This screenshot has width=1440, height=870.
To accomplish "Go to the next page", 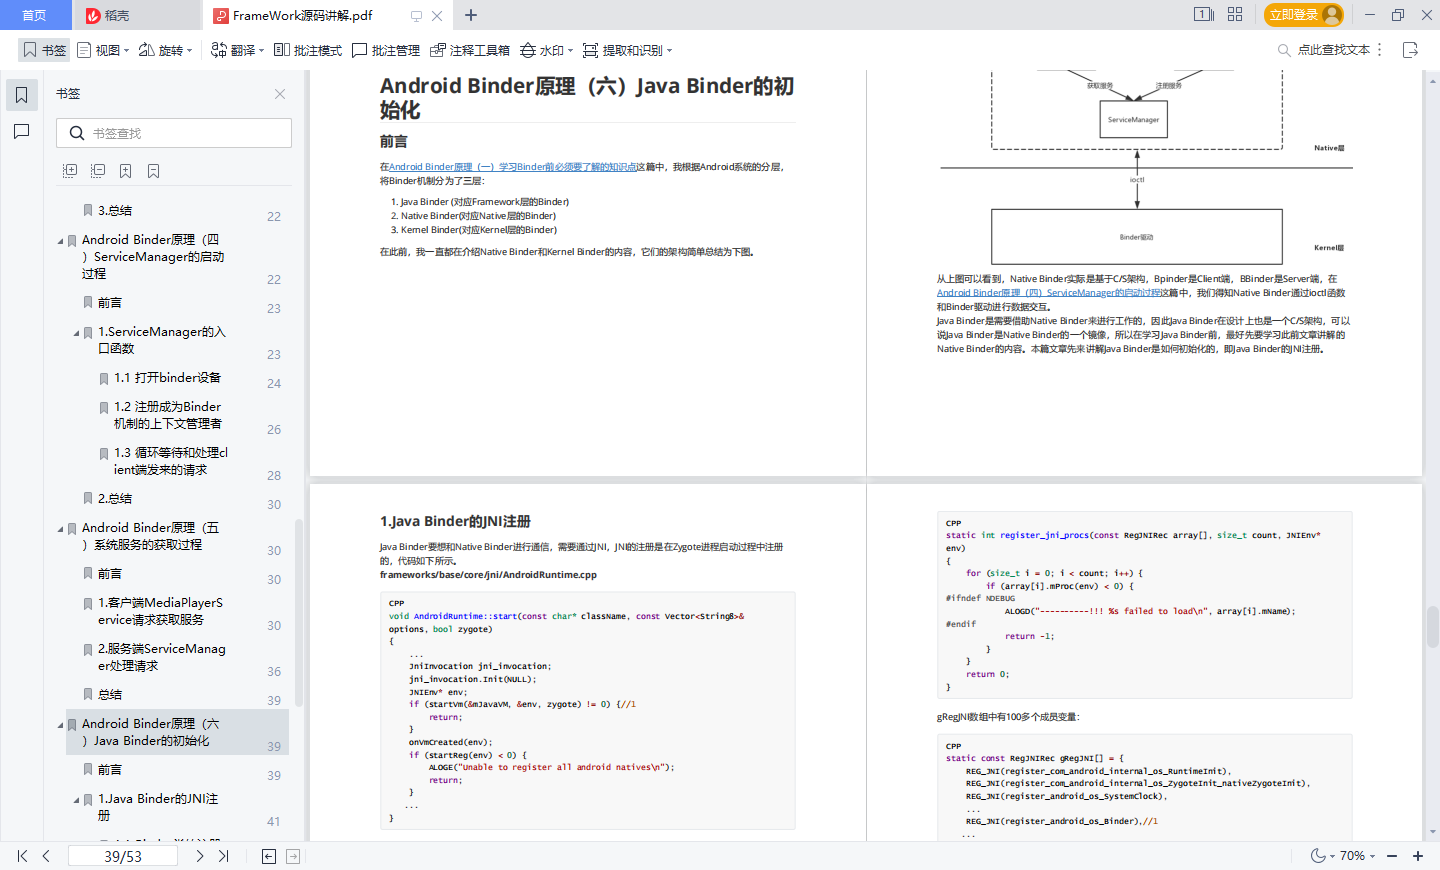I will 200,856.
